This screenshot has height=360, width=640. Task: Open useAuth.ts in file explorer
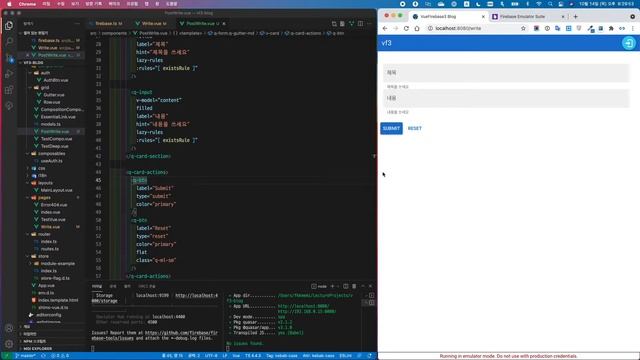point(51,161)
